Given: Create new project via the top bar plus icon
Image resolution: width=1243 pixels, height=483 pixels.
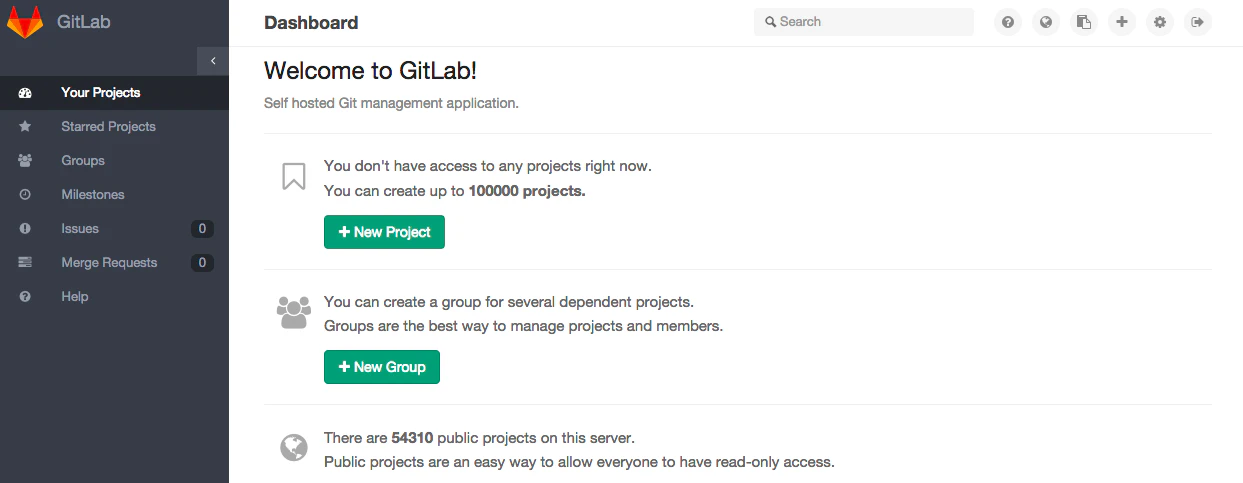Looking at the screenshot, I should 1122,22.
